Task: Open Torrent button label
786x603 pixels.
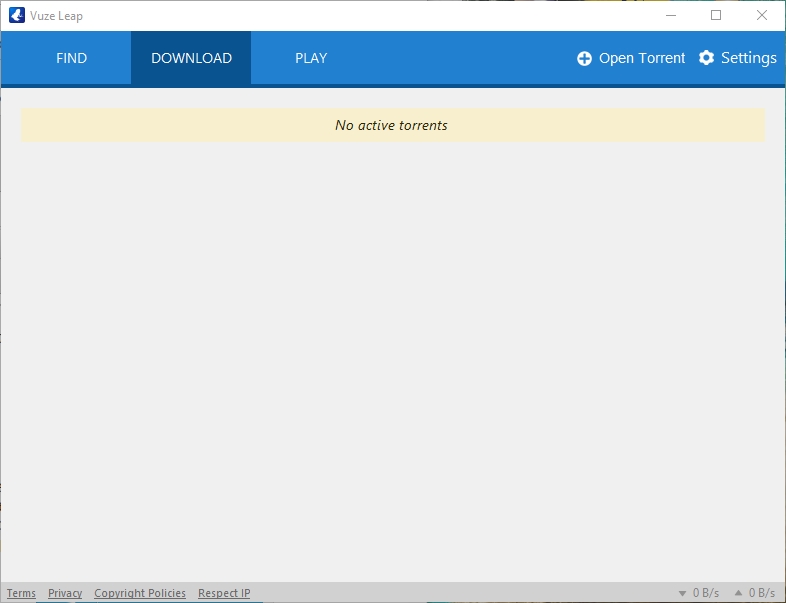Action: (642, 59)
